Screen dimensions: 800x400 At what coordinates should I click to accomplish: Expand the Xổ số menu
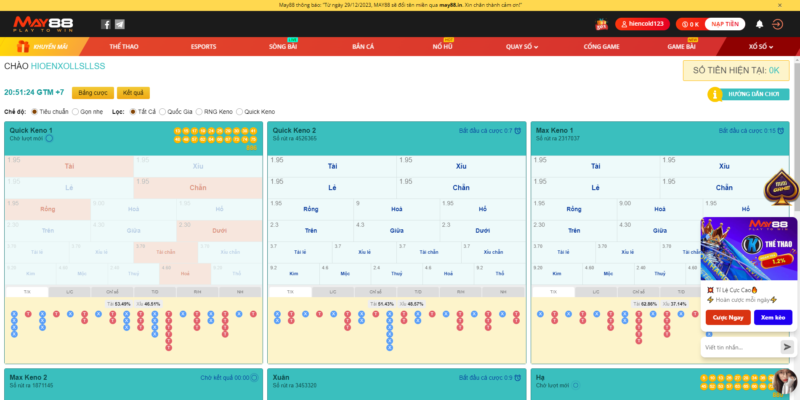point(761,46)
